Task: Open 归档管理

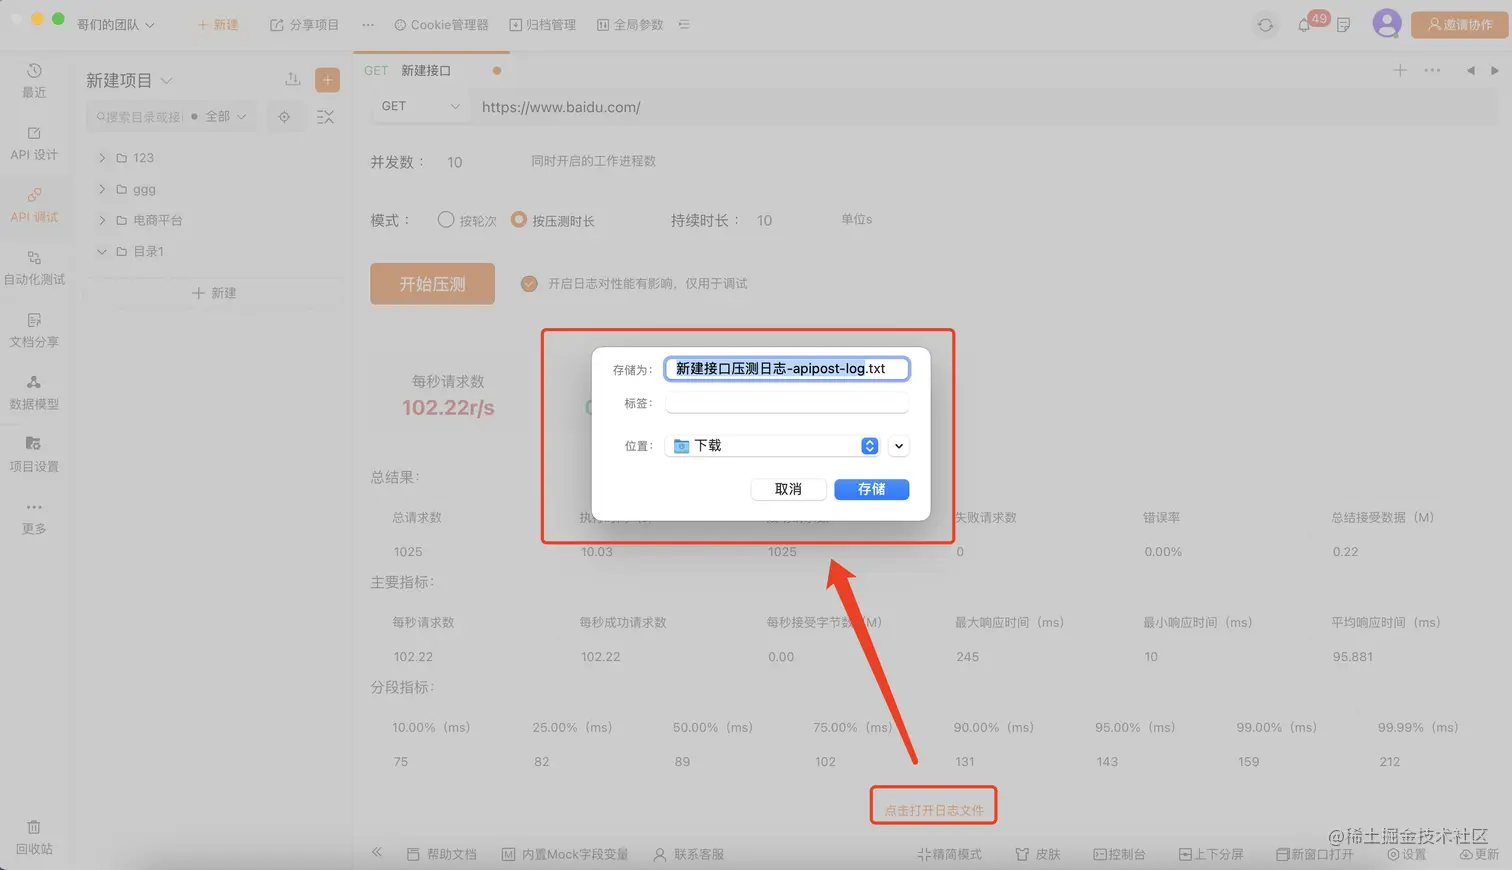Action: pos(543,25)
